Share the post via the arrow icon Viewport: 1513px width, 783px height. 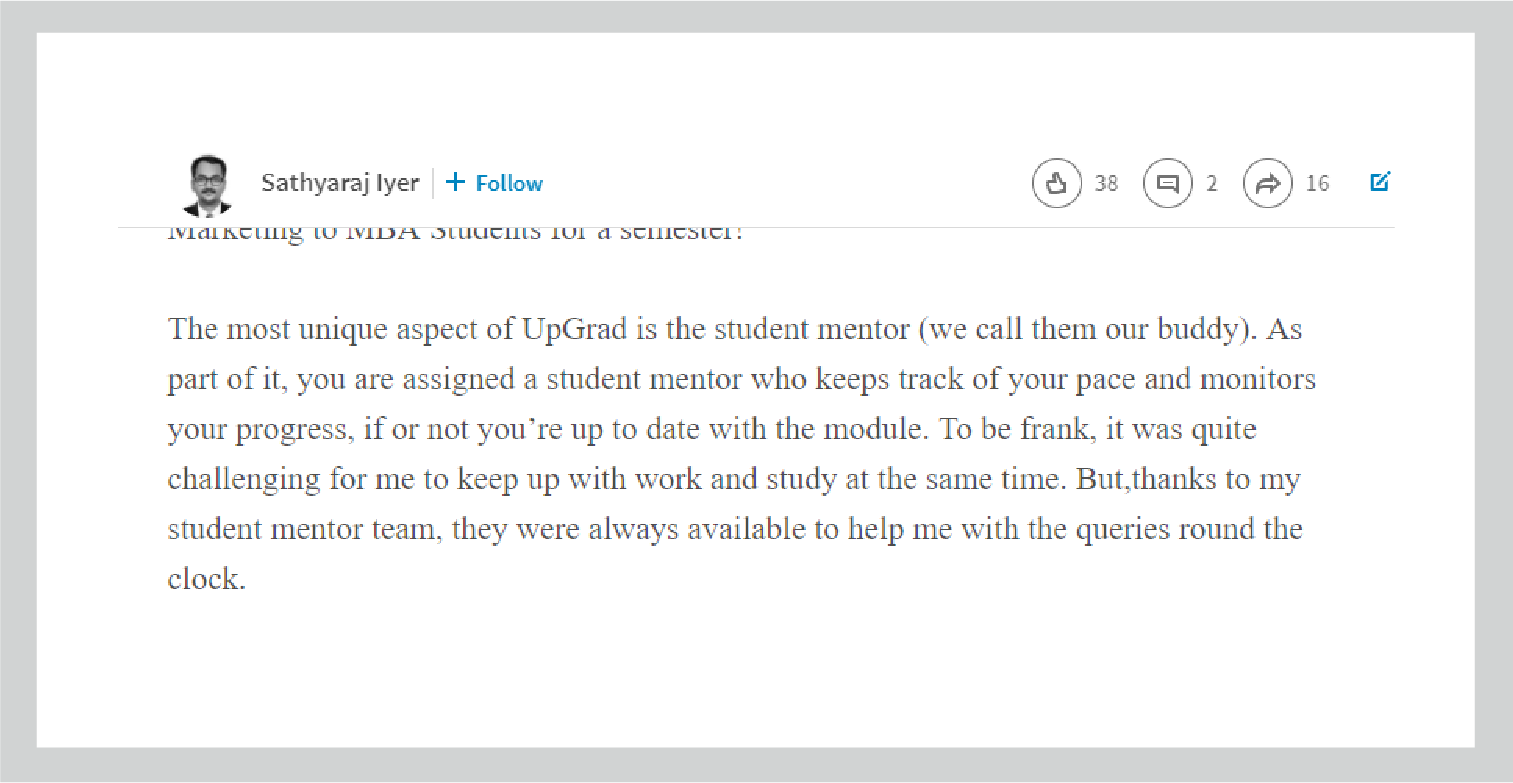(x=1268, y=184)
